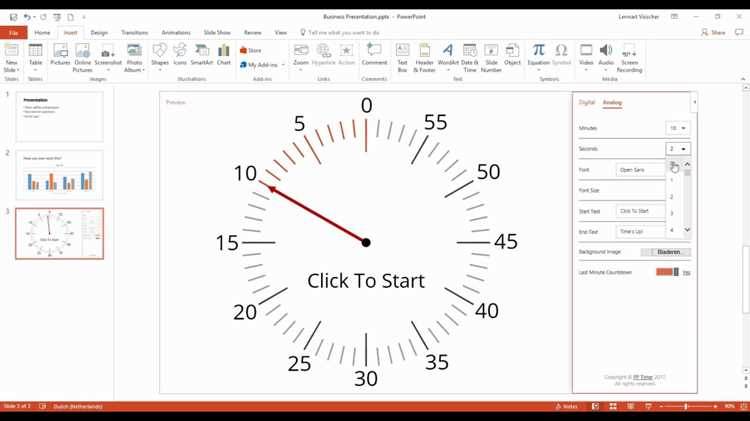The height and width of the screenshot is (421, 750).
Task: Insert a New Slide from the ribbon
Action: (x=11, y=57)
